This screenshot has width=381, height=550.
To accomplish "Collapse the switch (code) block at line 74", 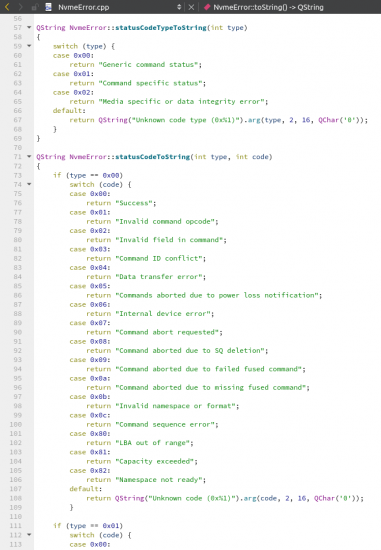I will [29, 184].
